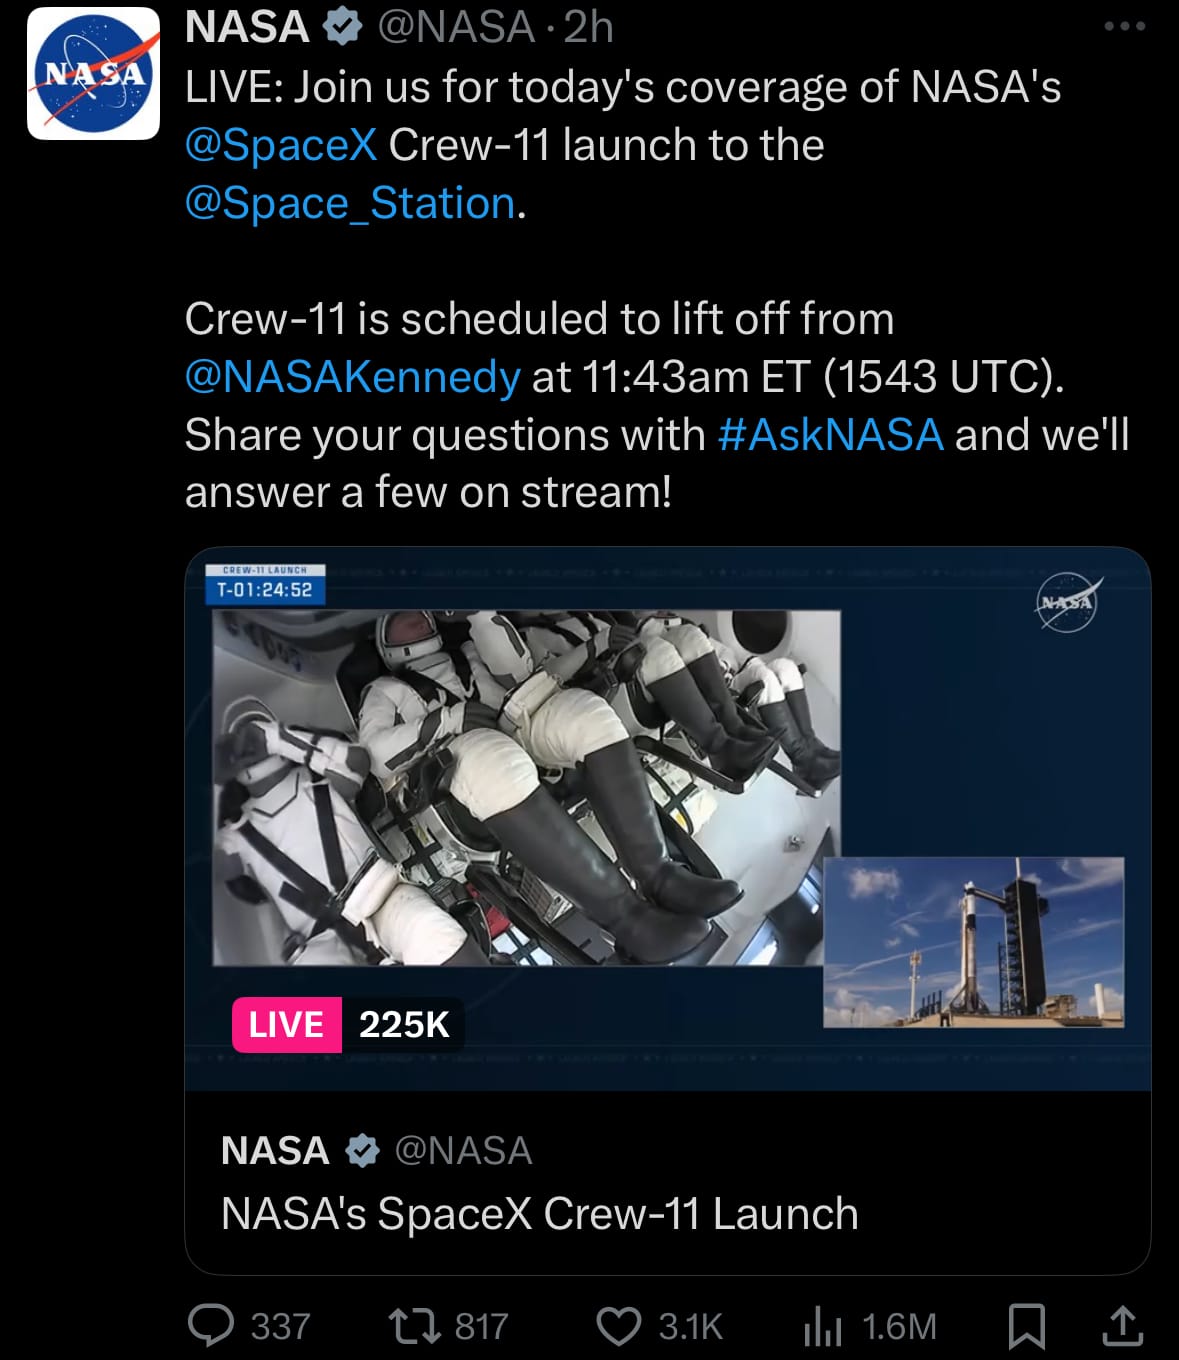This screenshot has width=1179, height=1360.
Task: Tap the repost arrows icon
Action: coord(411,1326)
